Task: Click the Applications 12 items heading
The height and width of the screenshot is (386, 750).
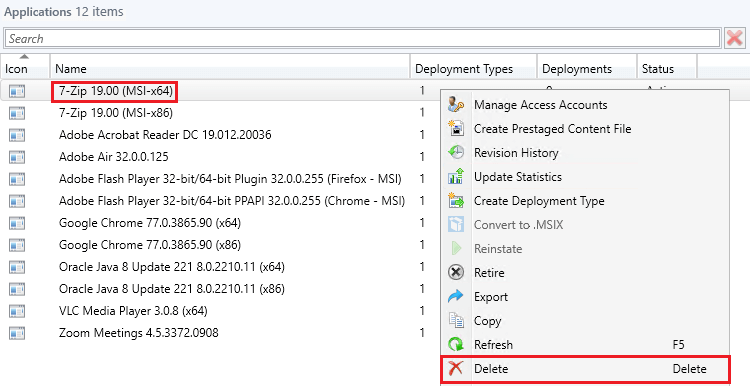Action: (64, 12)
